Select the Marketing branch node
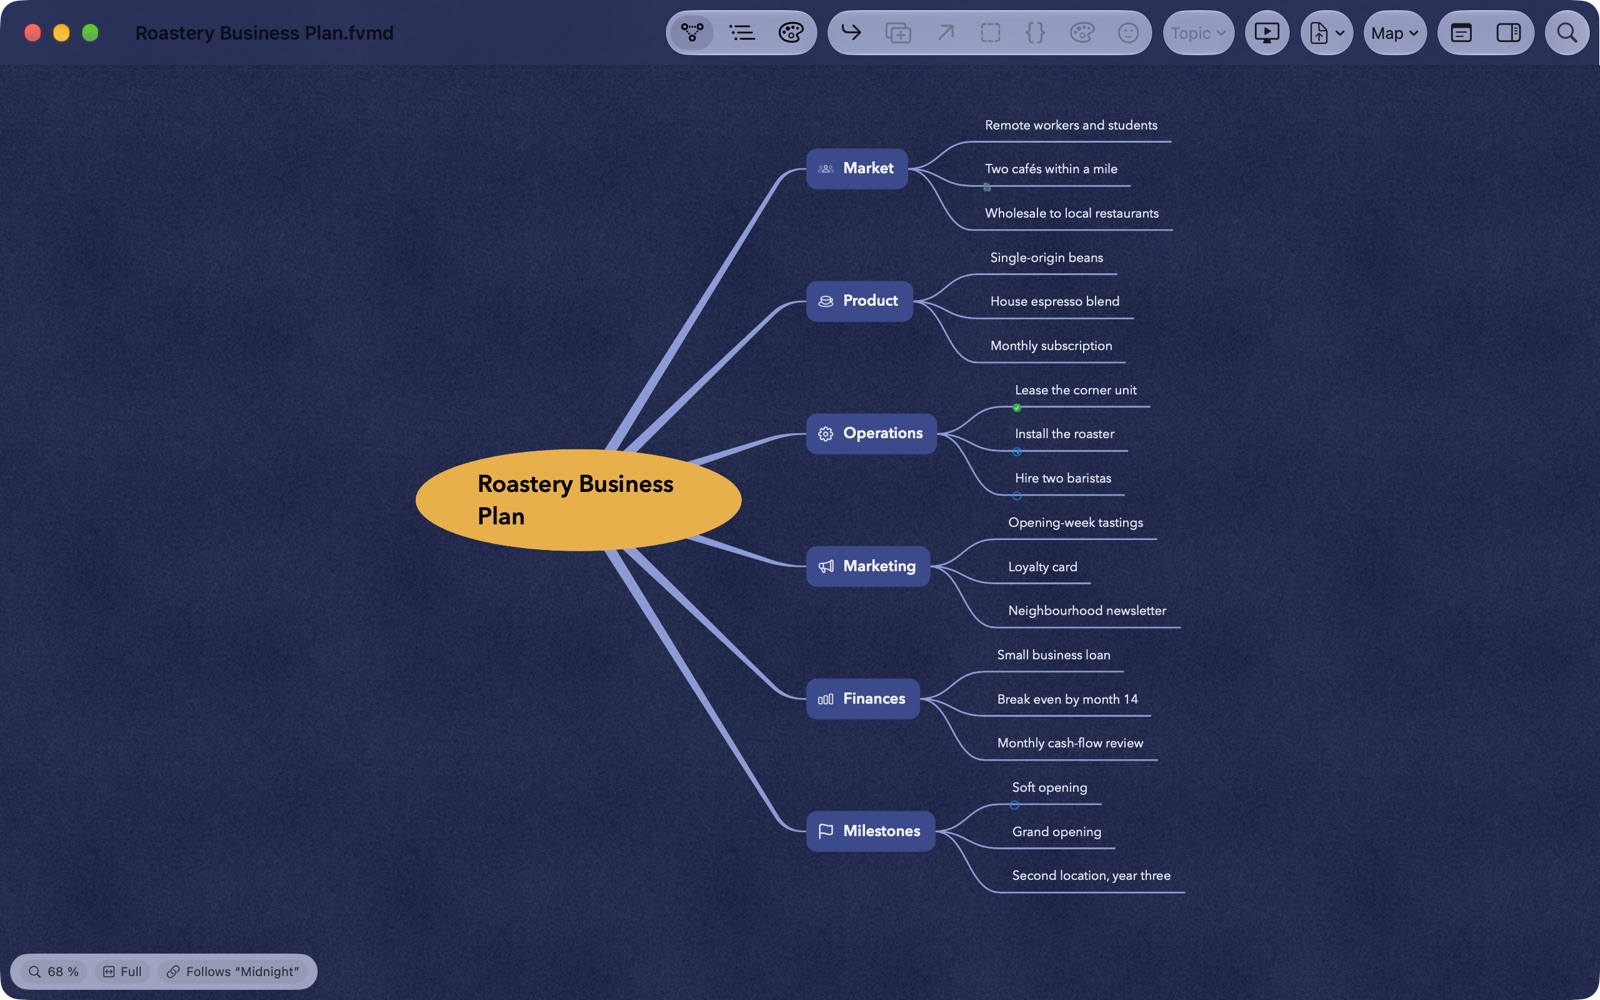This screenshot has height=1000, width=1600. click(x=868, y=566)
